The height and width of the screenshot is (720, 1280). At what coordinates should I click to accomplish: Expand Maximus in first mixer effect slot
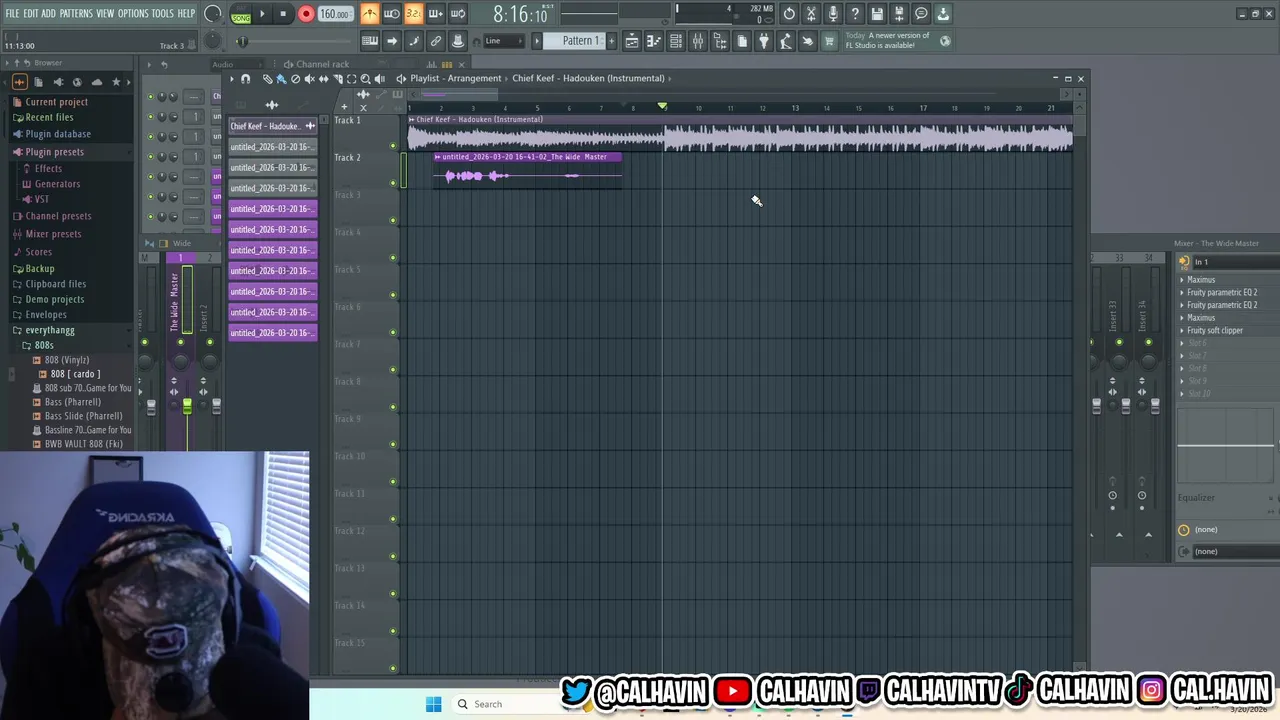click(x=1183, y=280)
